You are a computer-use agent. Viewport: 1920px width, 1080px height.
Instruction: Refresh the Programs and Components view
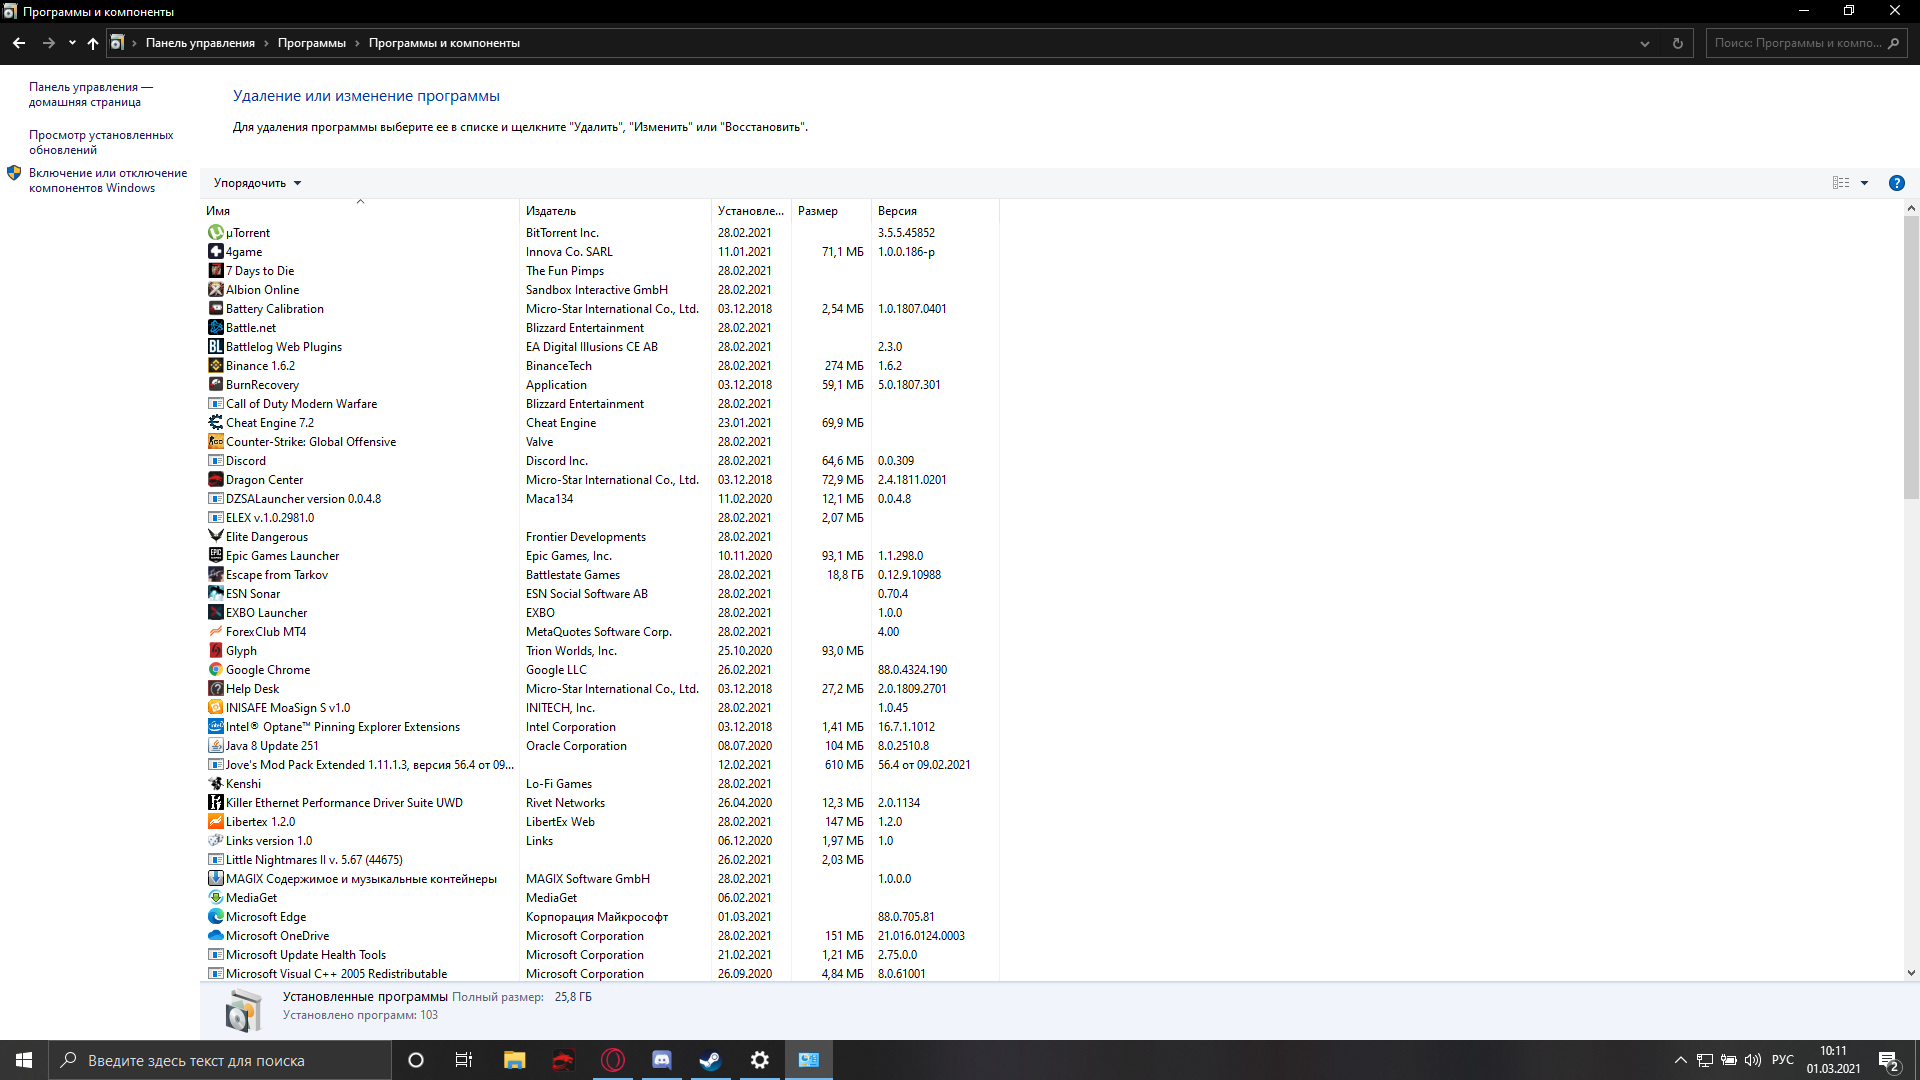[x=1678, y=43]
